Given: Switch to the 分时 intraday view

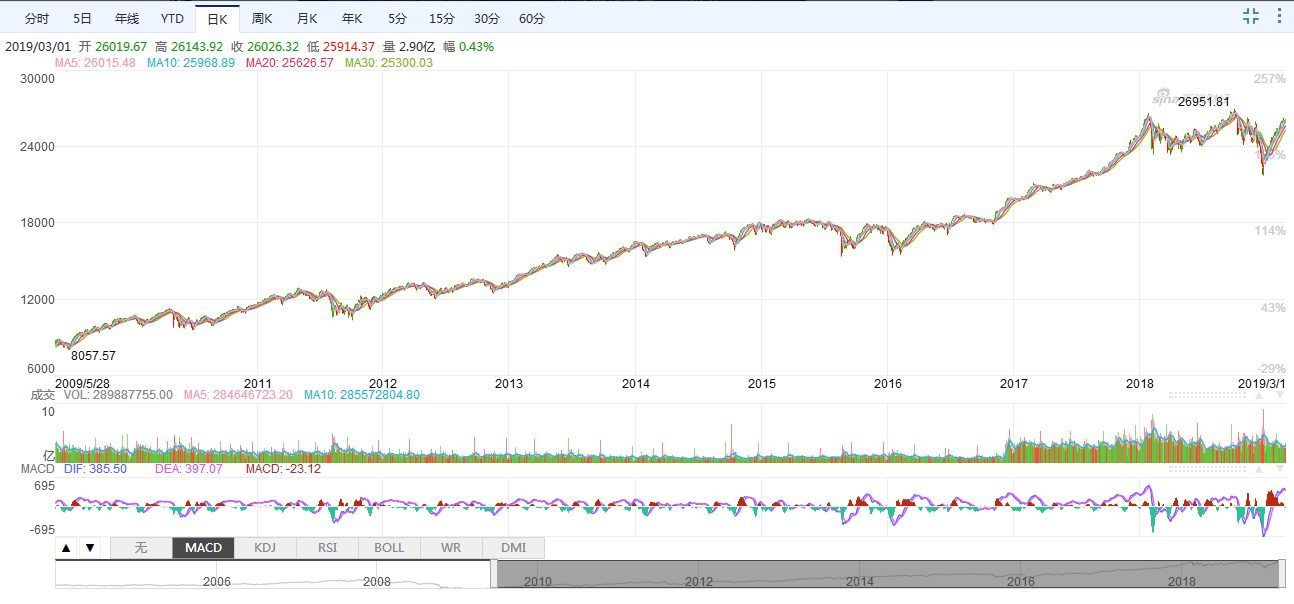Looking at the screenshot, I should point(36,19).
